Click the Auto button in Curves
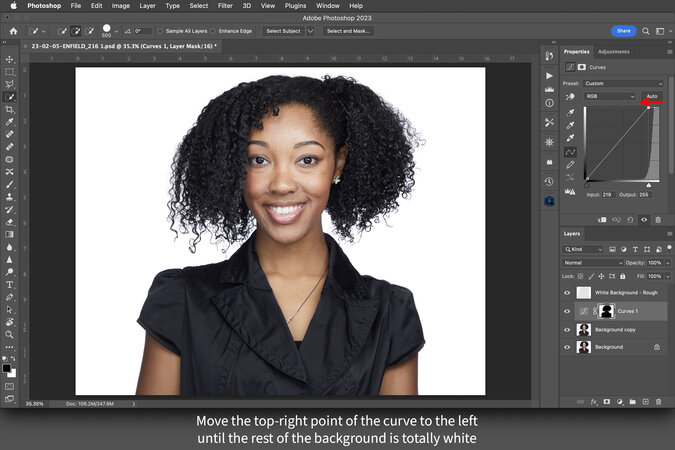Viewport: 675px width, 450px height. pos(652,96)
